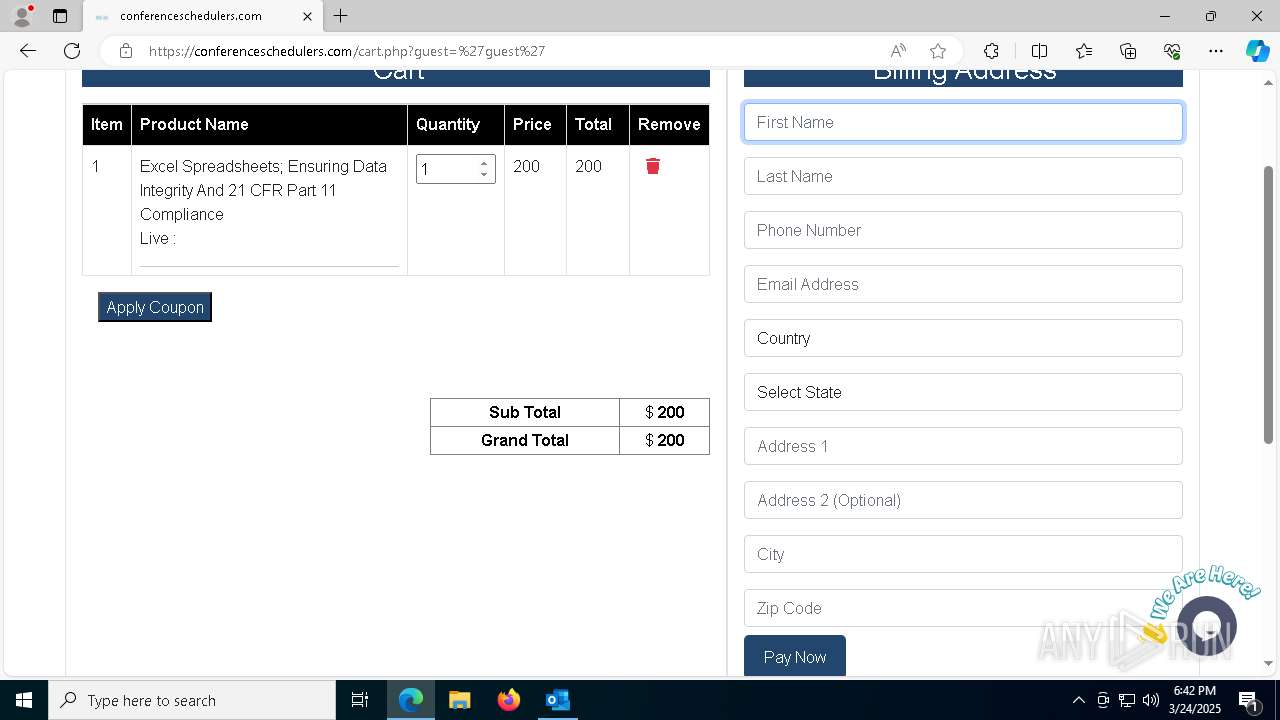Open the Copilot sidebar
The height and width of the screenshot is (720, 1280).
point(1257,51)
